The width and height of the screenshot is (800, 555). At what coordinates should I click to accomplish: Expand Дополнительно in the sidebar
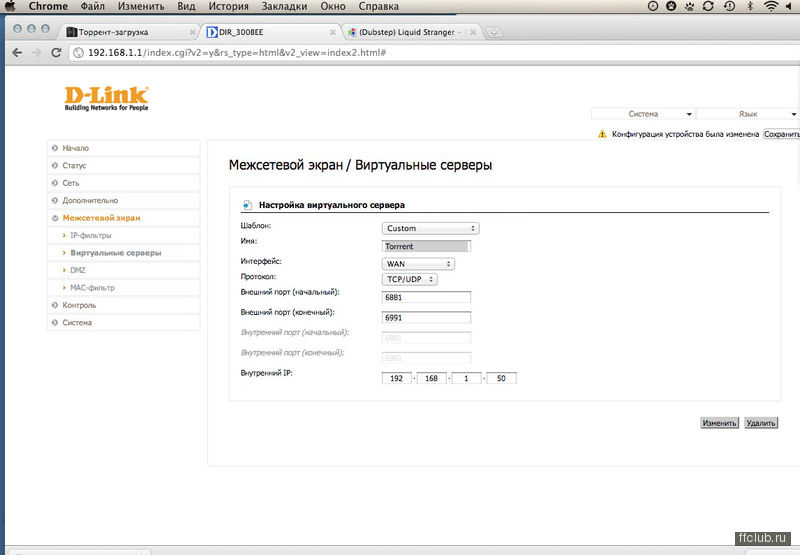point(123,200)
